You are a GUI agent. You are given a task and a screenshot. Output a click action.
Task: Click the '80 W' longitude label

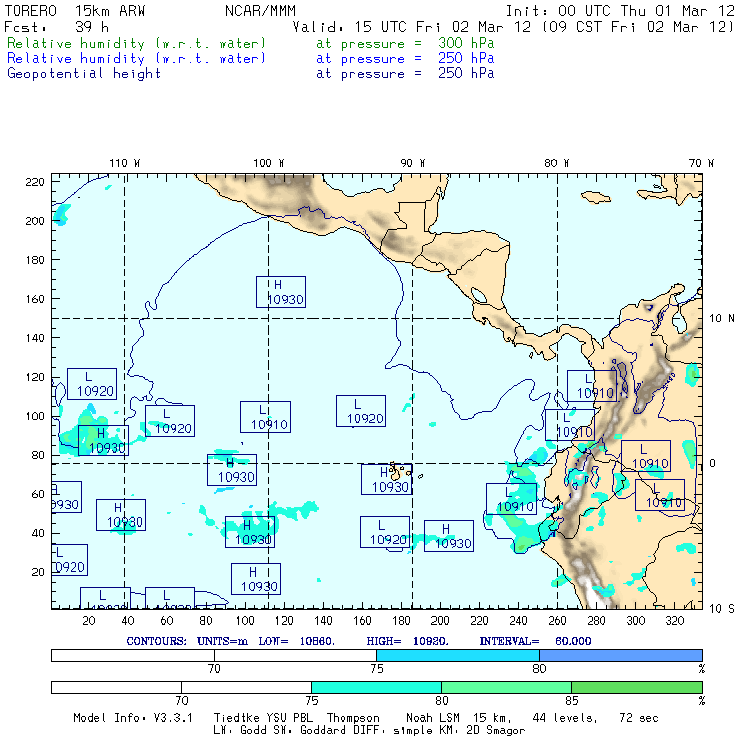coord(556,163)
